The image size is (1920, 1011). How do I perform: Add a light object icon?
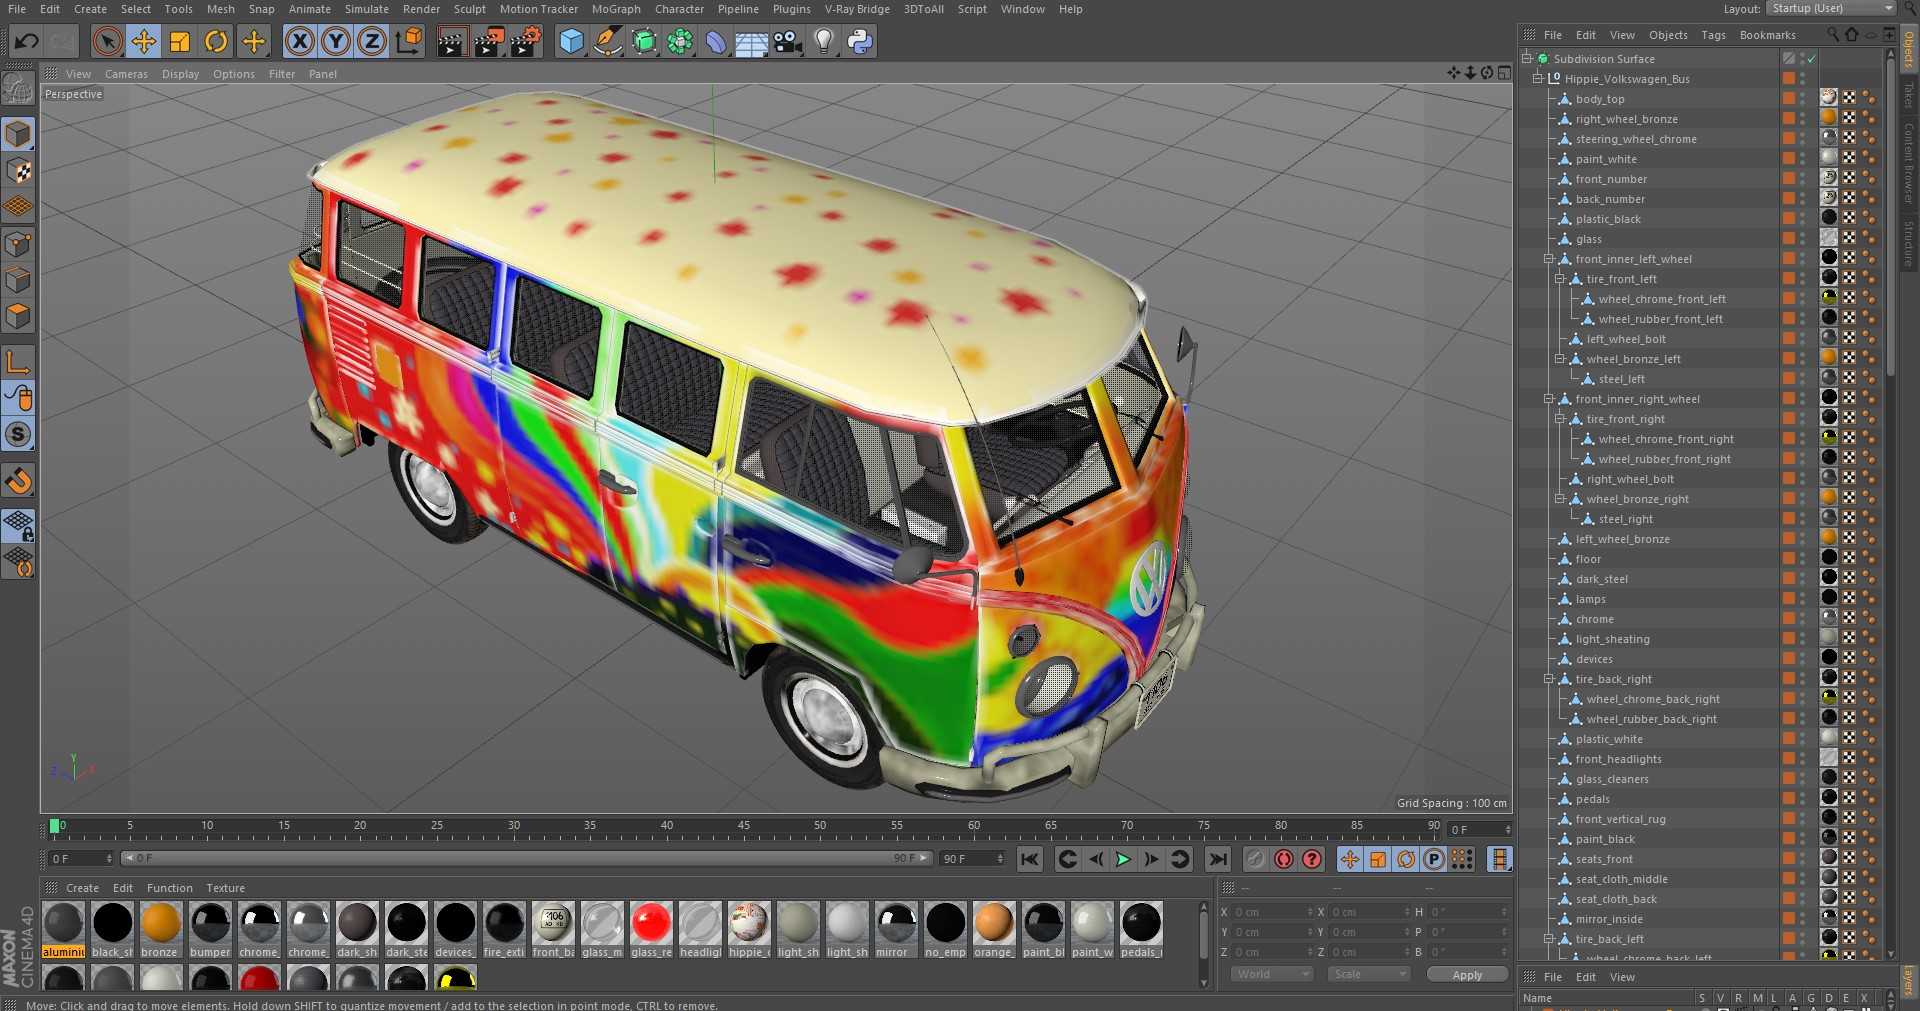(x=824, y=41)
